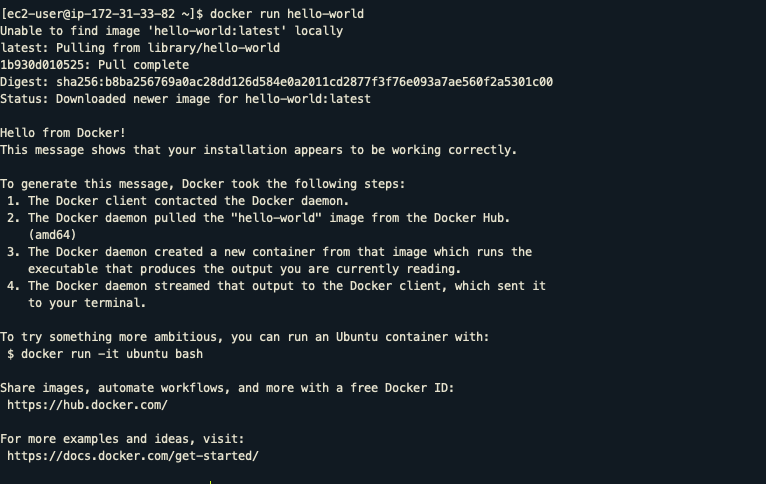Click step 1 about the Docker client
766x484 pixels.
click(178, 201)
